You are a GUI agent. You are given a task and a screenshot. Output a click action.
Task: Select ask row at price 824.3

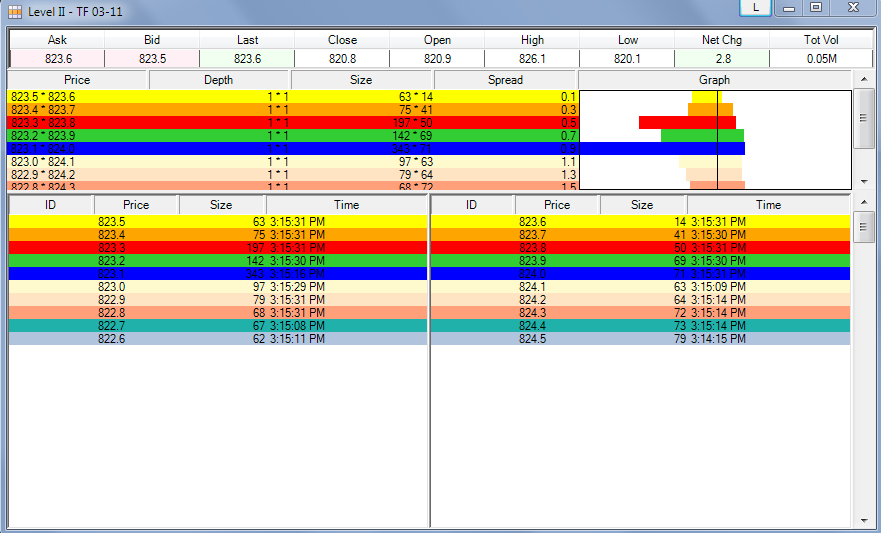[641, 312]
